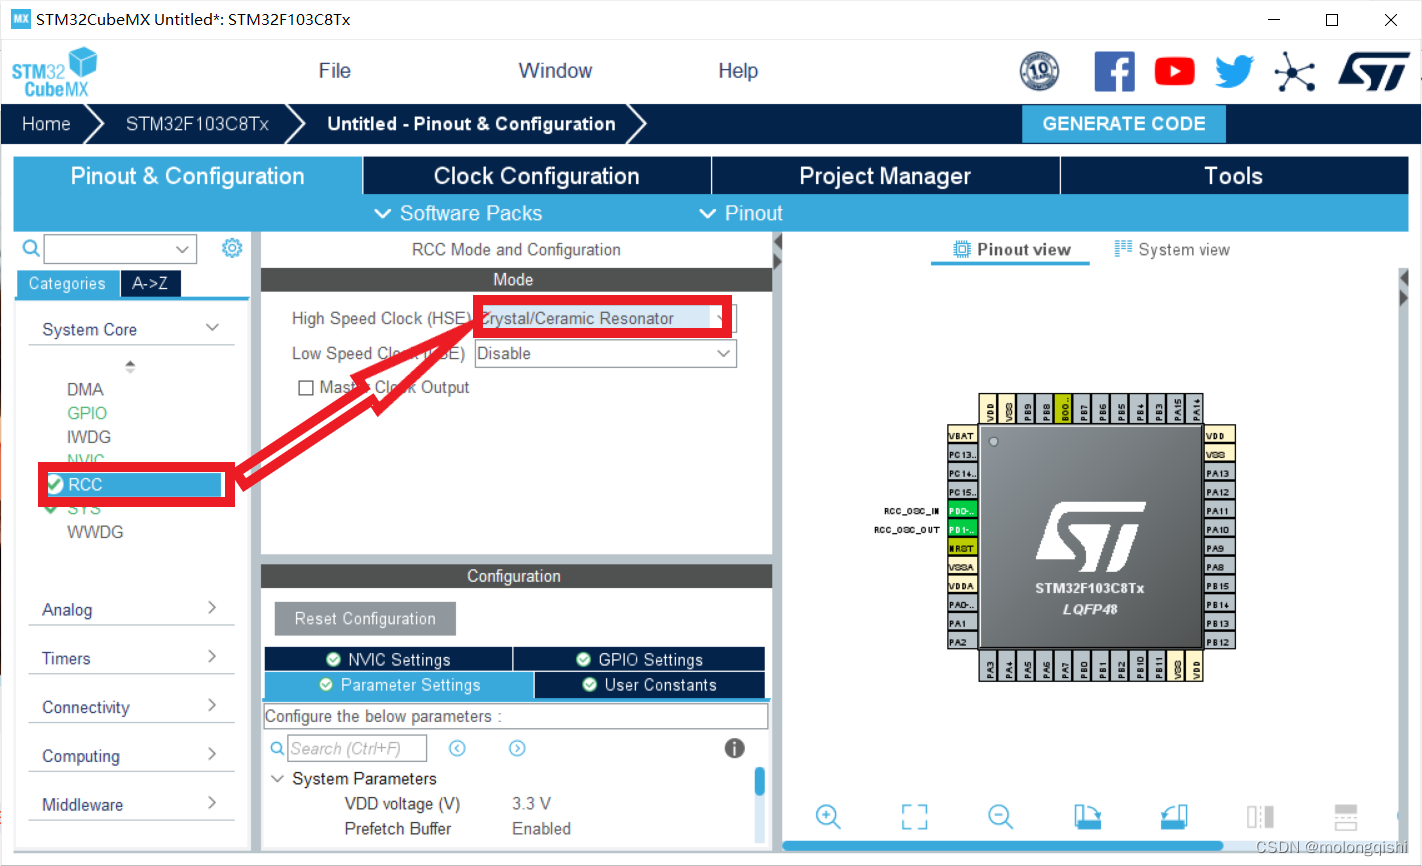
Task: Collapse the System Core category
Action: (212, 328)
